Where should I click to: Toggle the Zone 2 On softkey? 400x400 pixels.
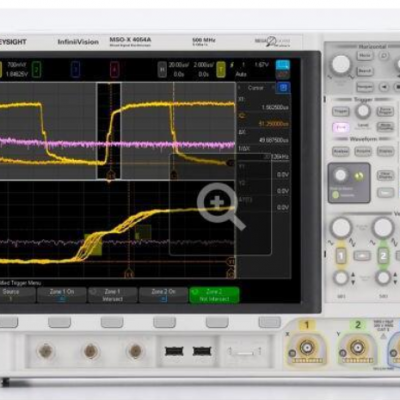(163, 295)
